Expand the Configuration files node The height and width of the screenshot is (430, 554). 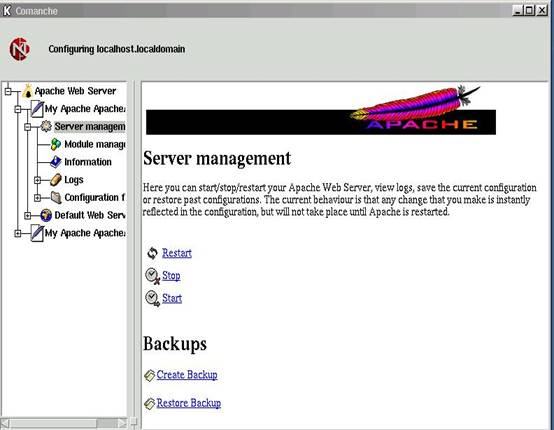tap(37, 198)
